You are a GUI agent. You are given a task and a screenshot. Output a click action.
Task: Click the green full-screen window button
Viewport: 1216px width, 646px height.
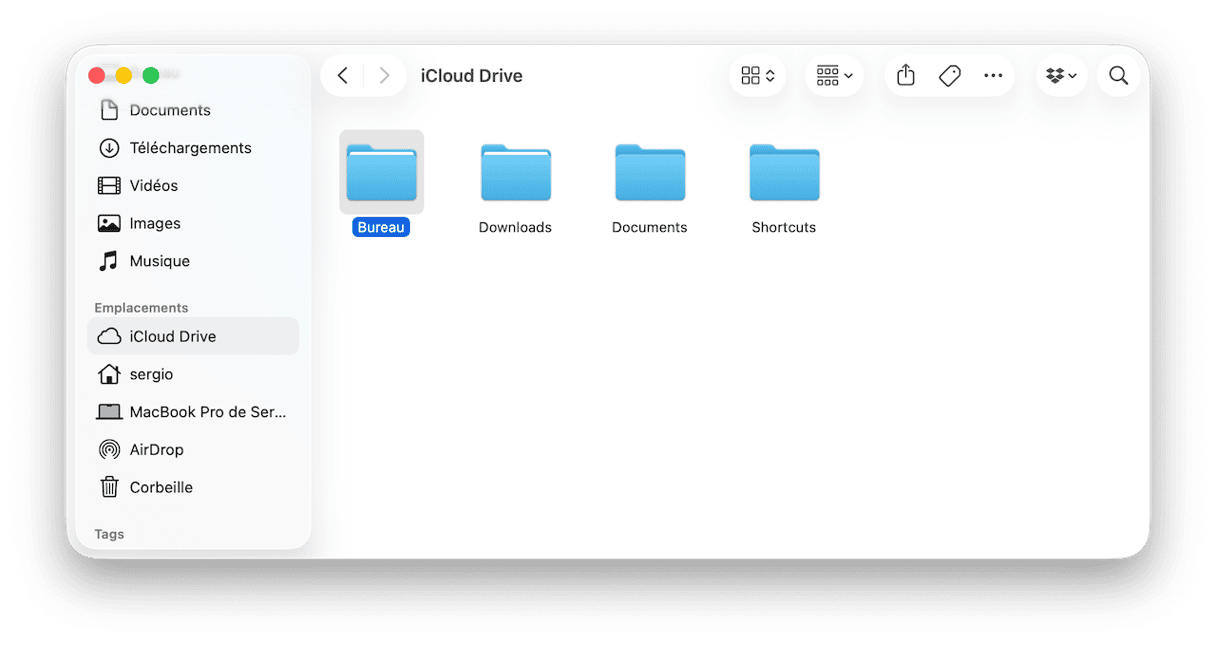pyautogui.click(x=151, y=76)
